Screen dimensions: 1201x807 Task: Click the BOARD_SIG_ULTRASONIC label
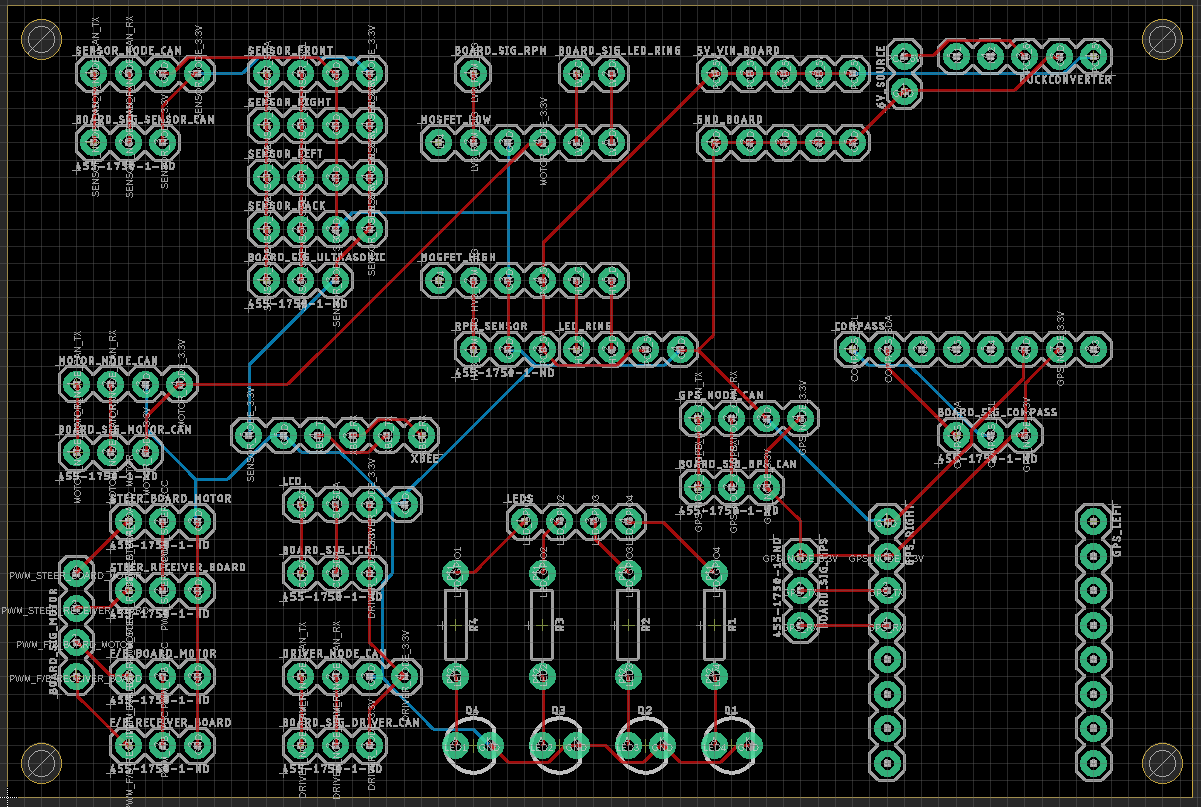[x=316, y=258]
